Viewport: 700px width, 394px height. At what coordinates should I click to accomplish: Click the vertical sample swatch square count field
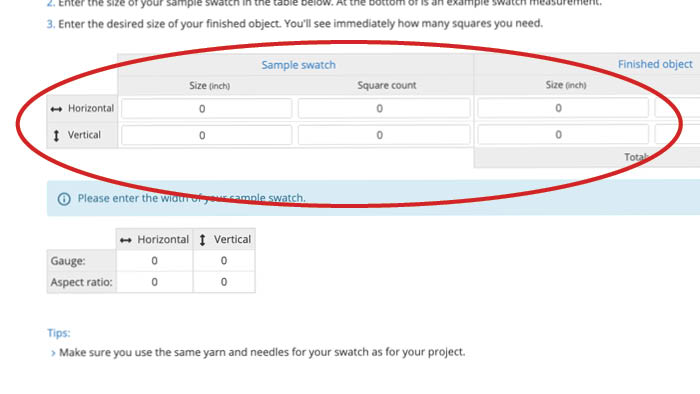(x=384, y=135)
